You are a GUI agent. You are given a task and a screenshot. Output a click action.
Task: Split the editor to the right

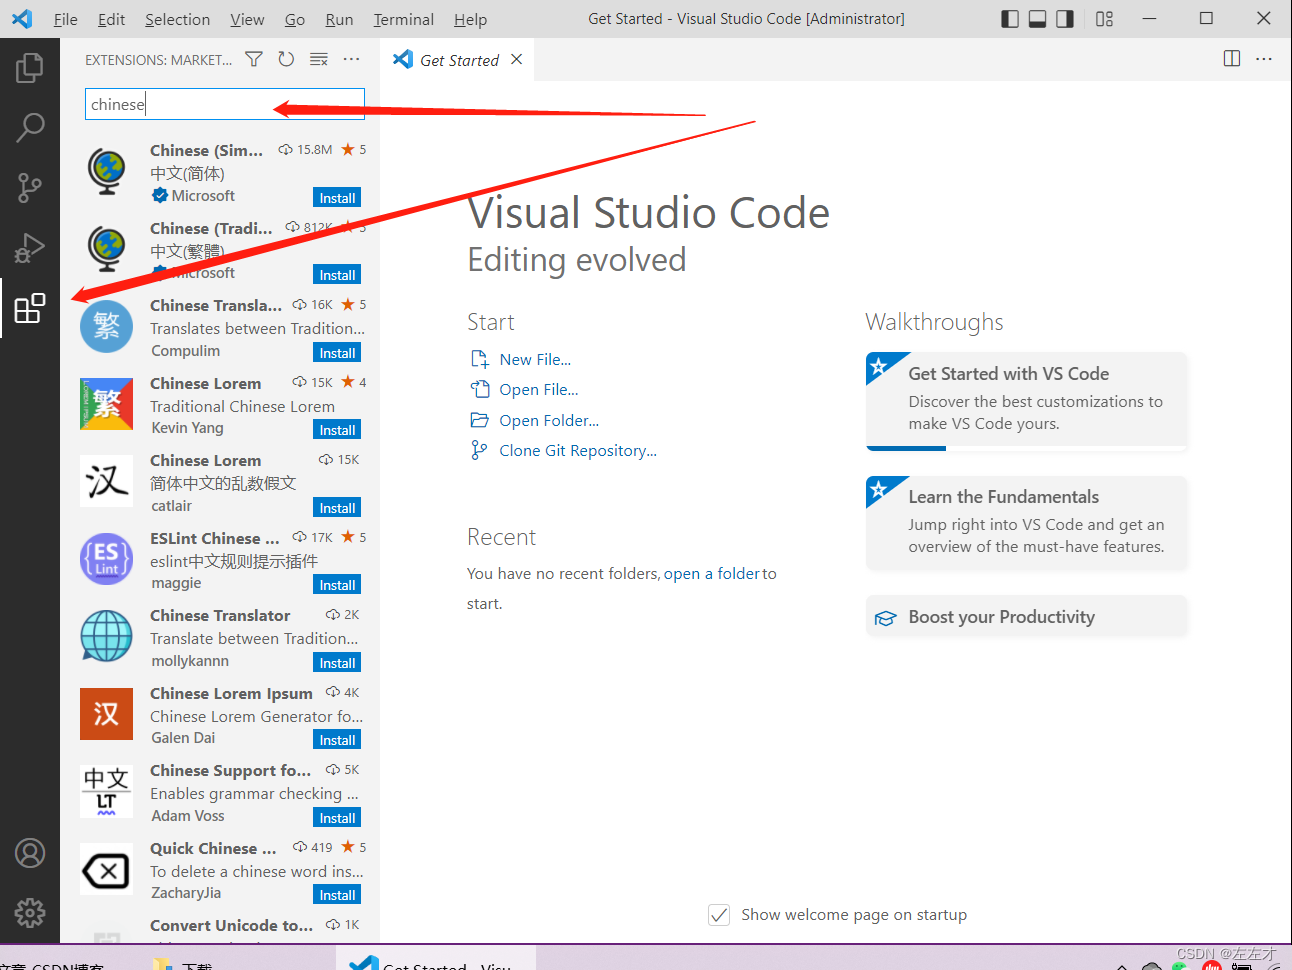1232,59
